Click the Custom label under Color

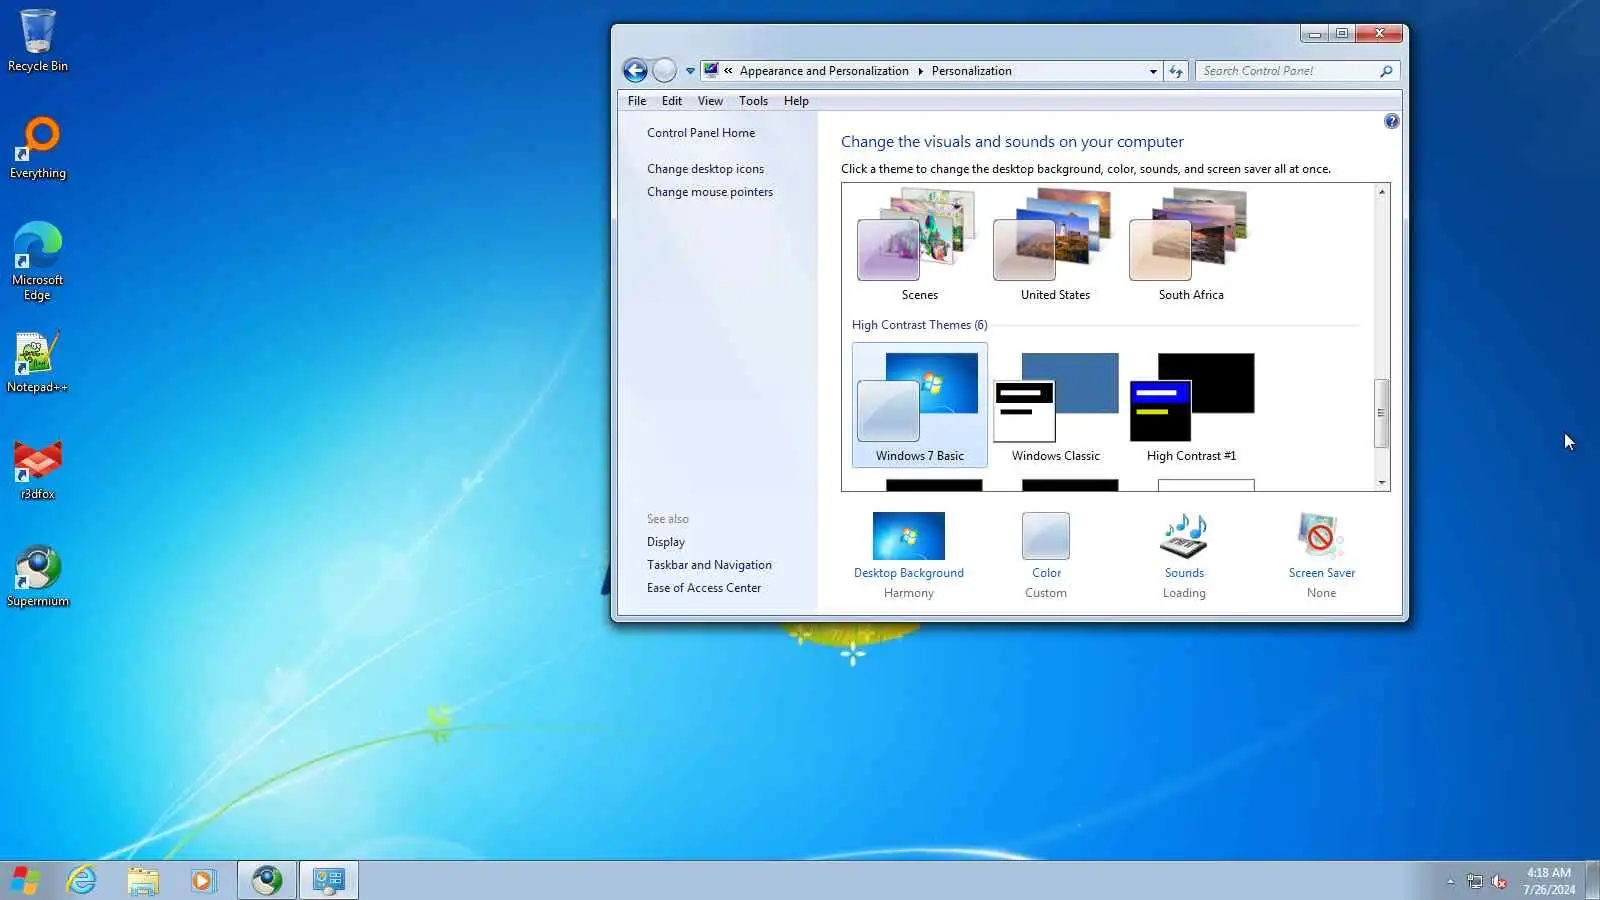click(x=1046, y=593)
